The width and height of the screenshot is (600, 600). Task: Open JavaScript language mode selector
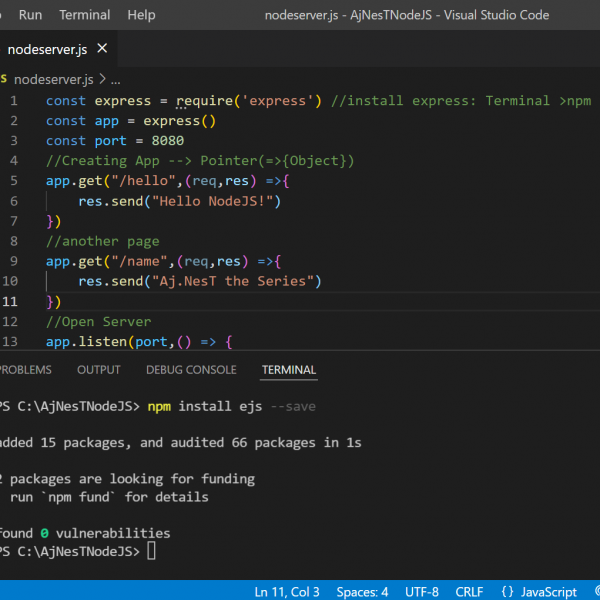(x=539, y=591)
